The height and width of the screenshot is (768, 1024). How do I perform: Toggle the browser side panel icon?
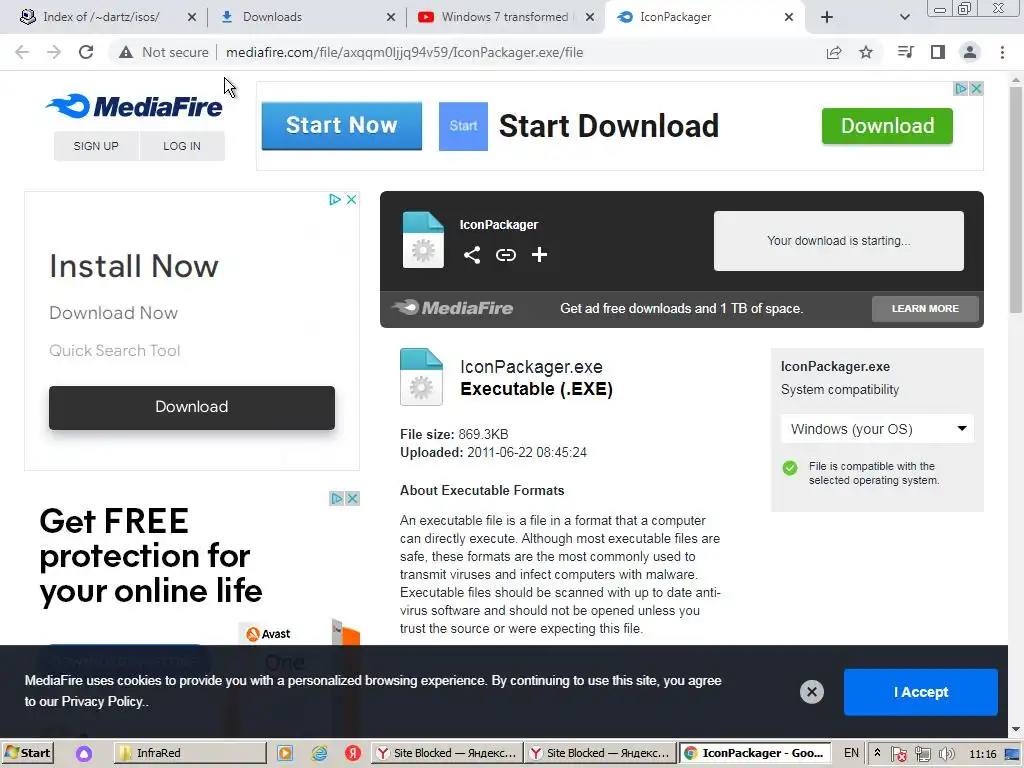coord(938,52)
